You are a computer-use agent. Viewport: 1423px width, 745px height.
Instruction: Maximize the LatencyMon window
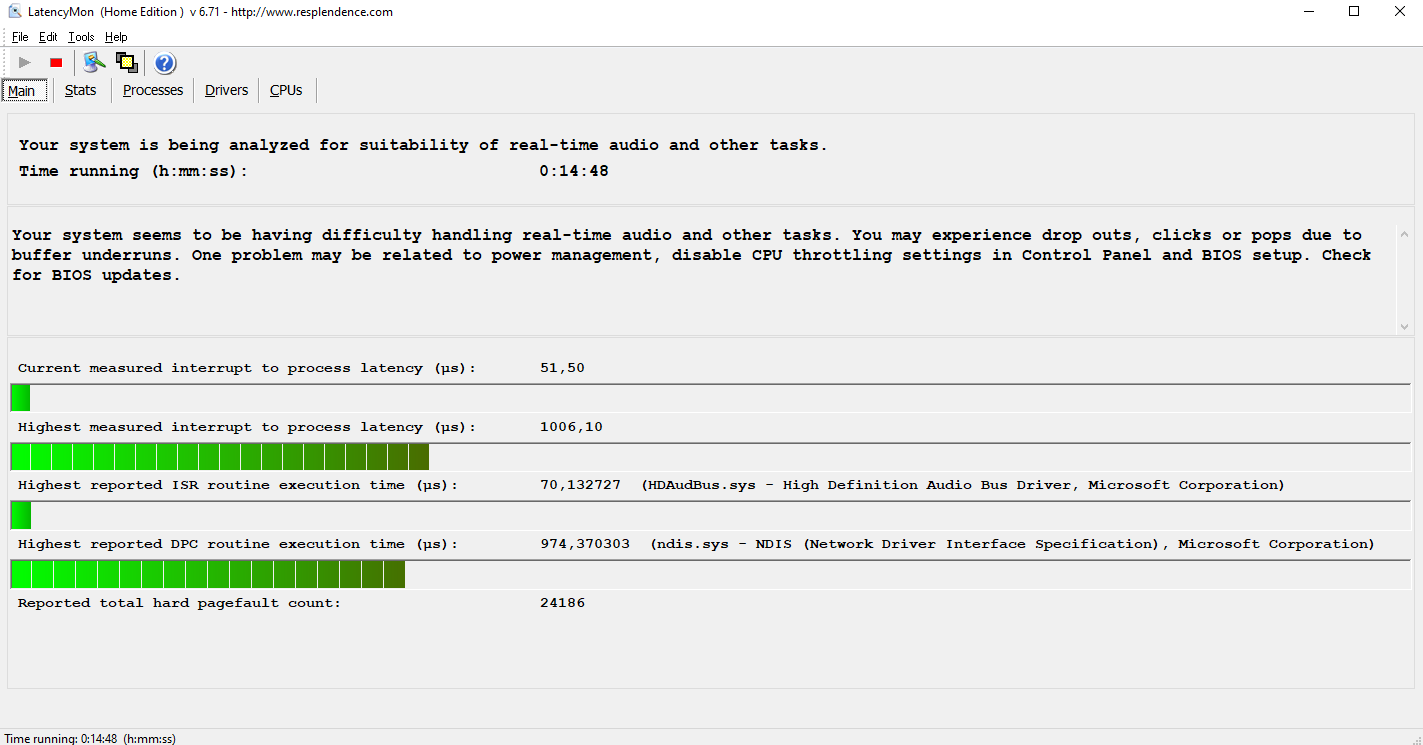point(1354,12)
